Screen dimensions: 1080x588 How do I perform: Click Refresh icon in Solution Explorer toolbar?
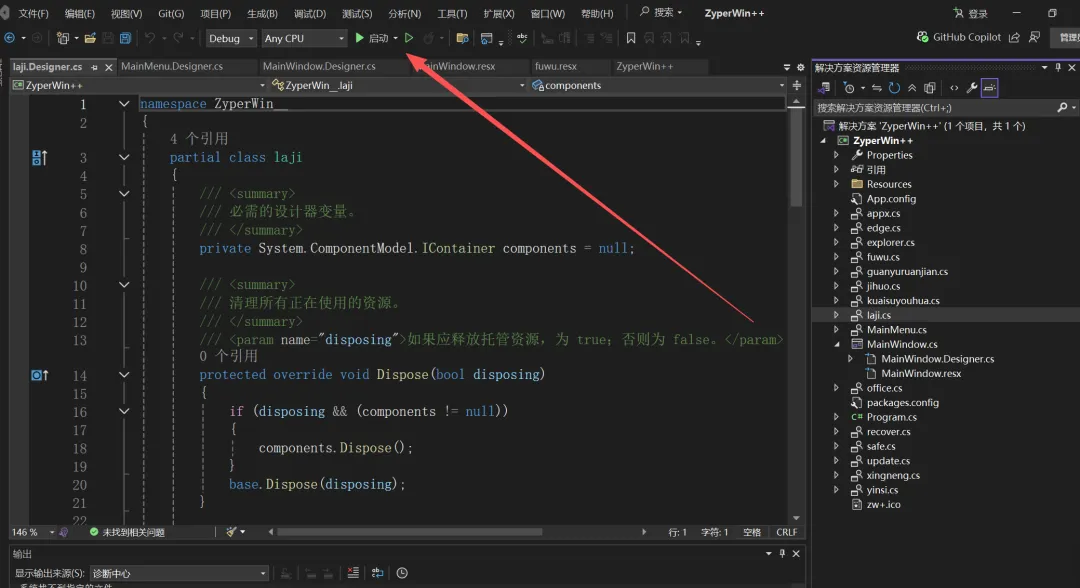pos(894,88)
